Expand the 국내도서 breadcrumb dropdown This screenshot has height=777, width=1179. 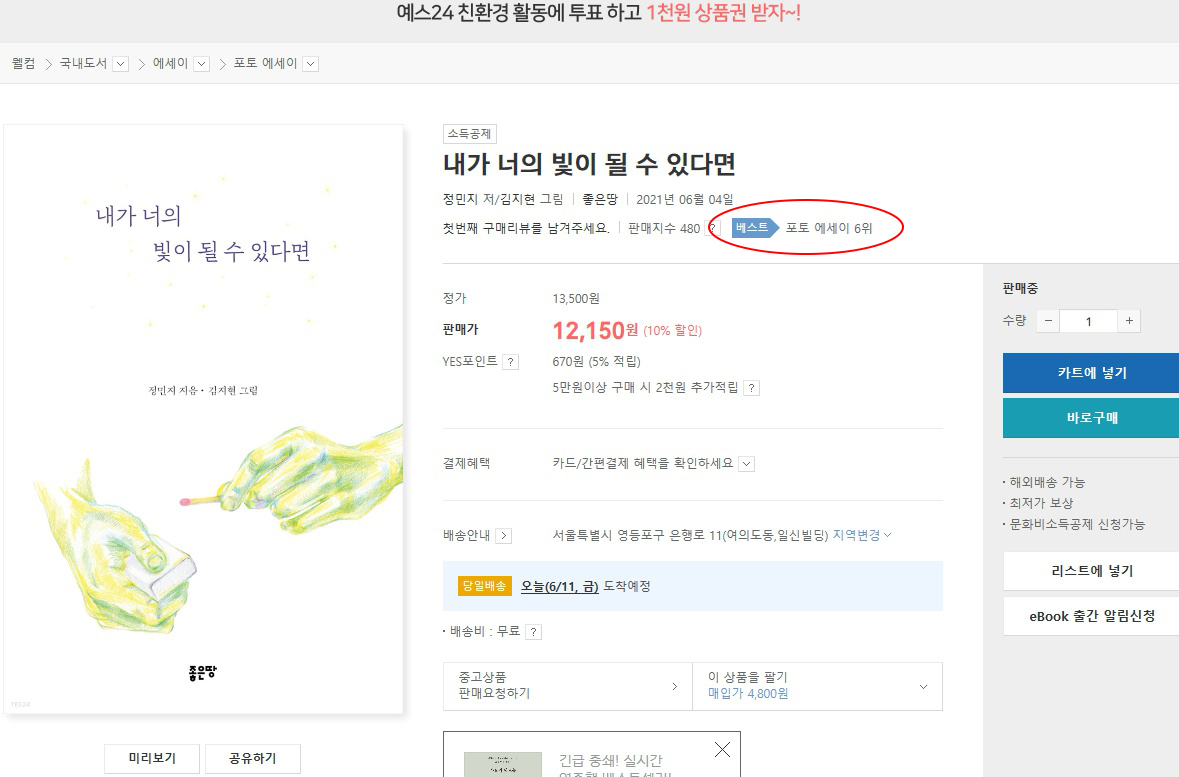pos(120,64)
